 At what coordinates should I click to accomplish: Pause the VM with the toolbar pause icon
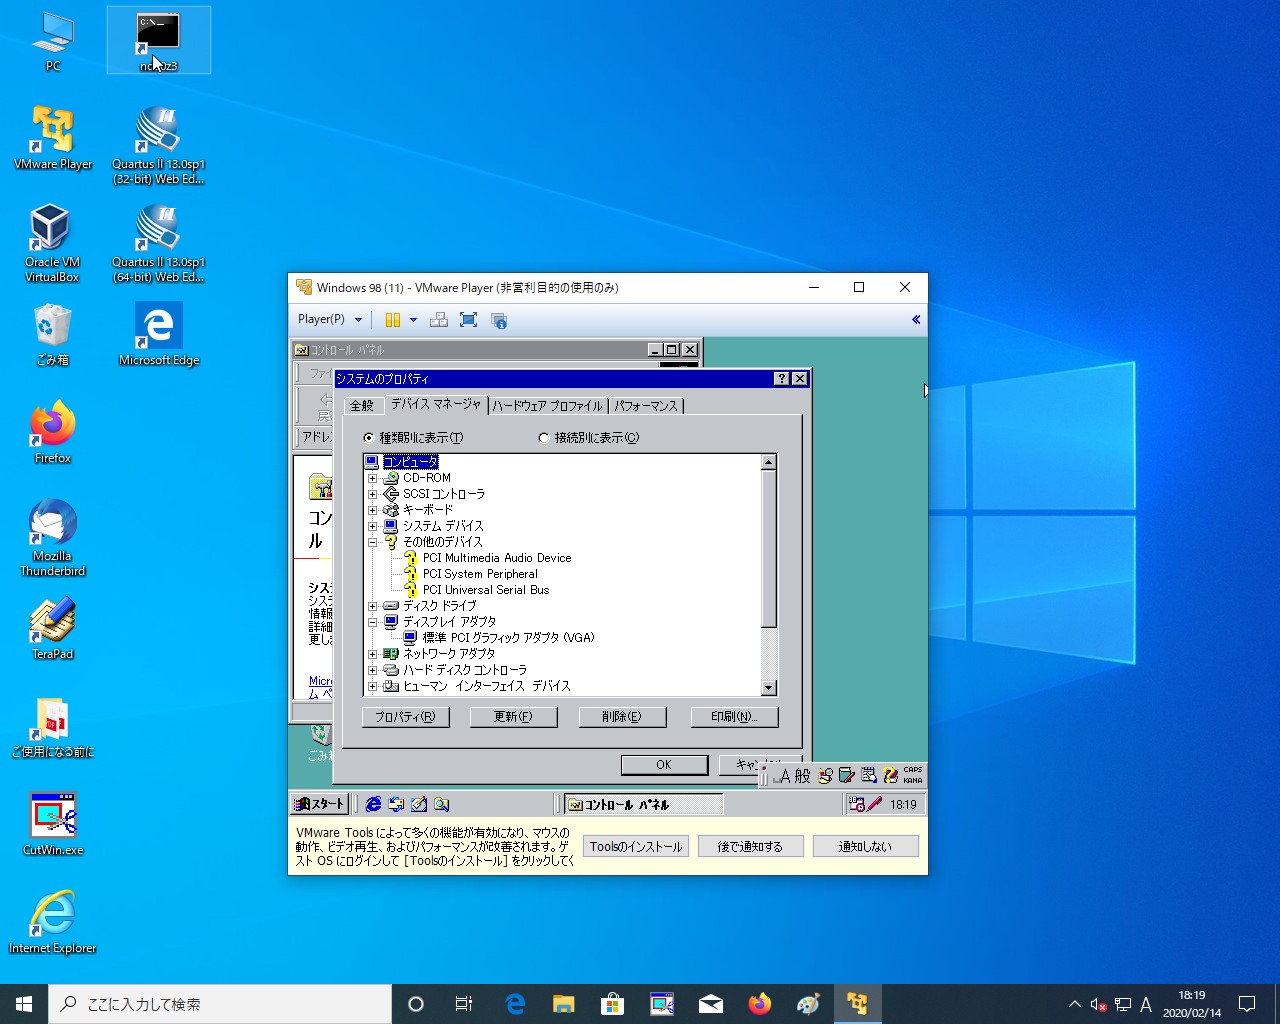point(393,320)
